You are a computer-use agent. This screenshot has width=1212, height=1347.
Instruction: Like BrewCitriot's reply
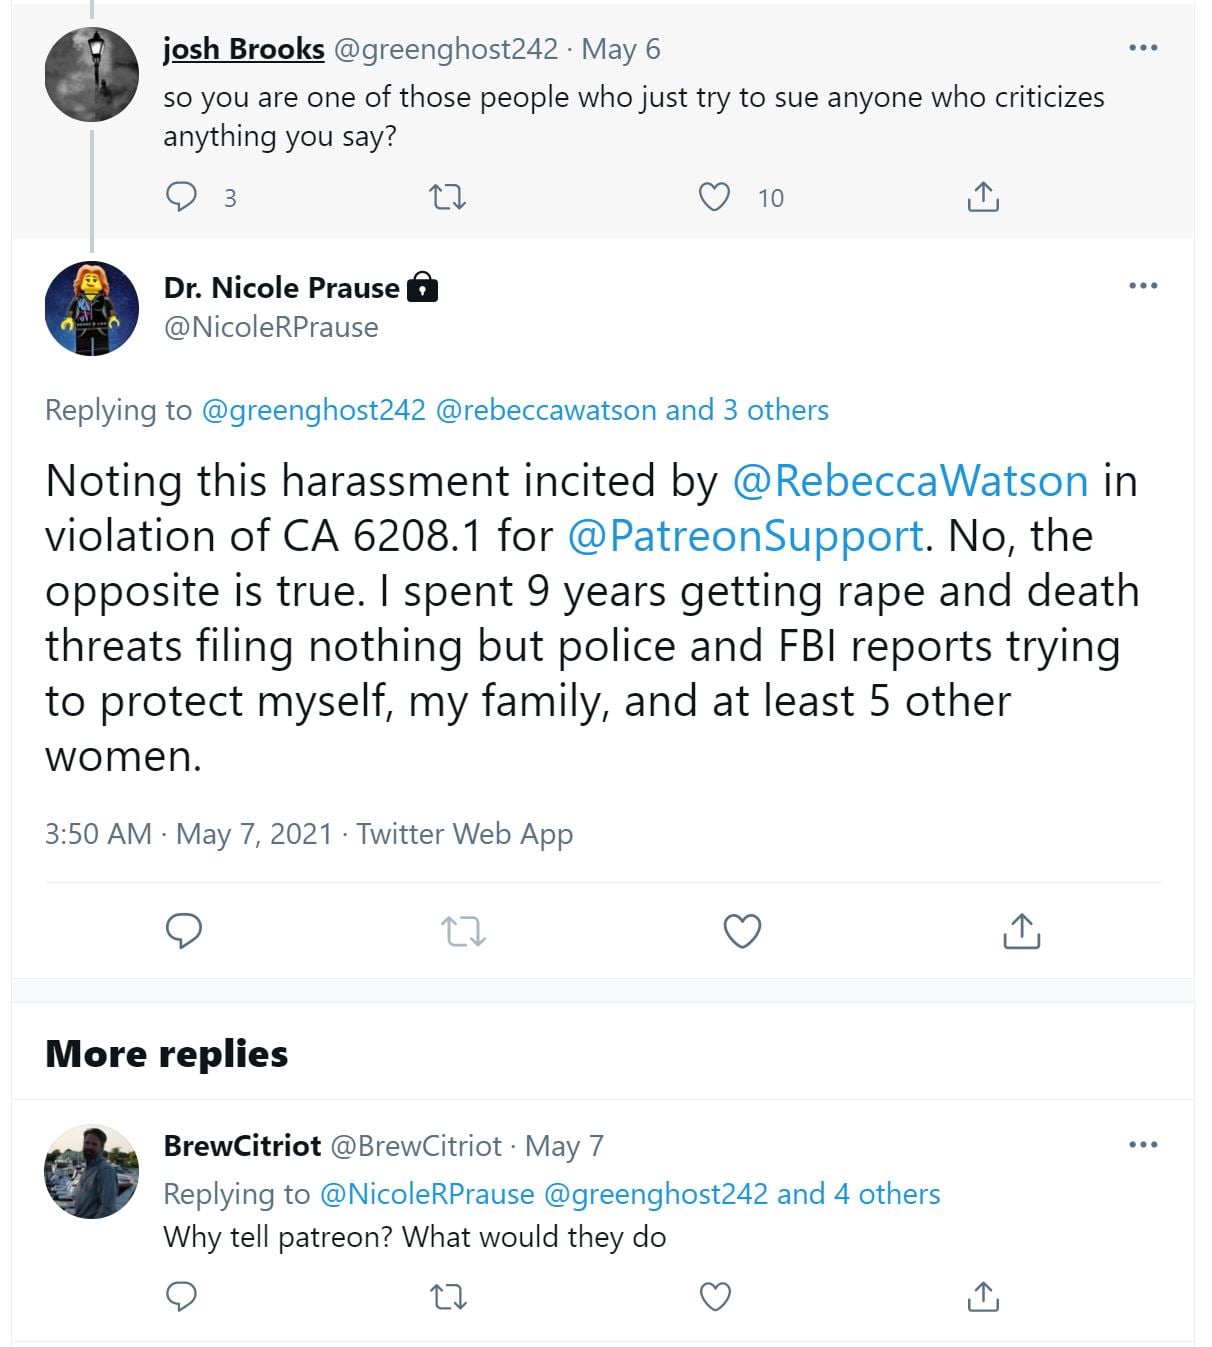714,1297
